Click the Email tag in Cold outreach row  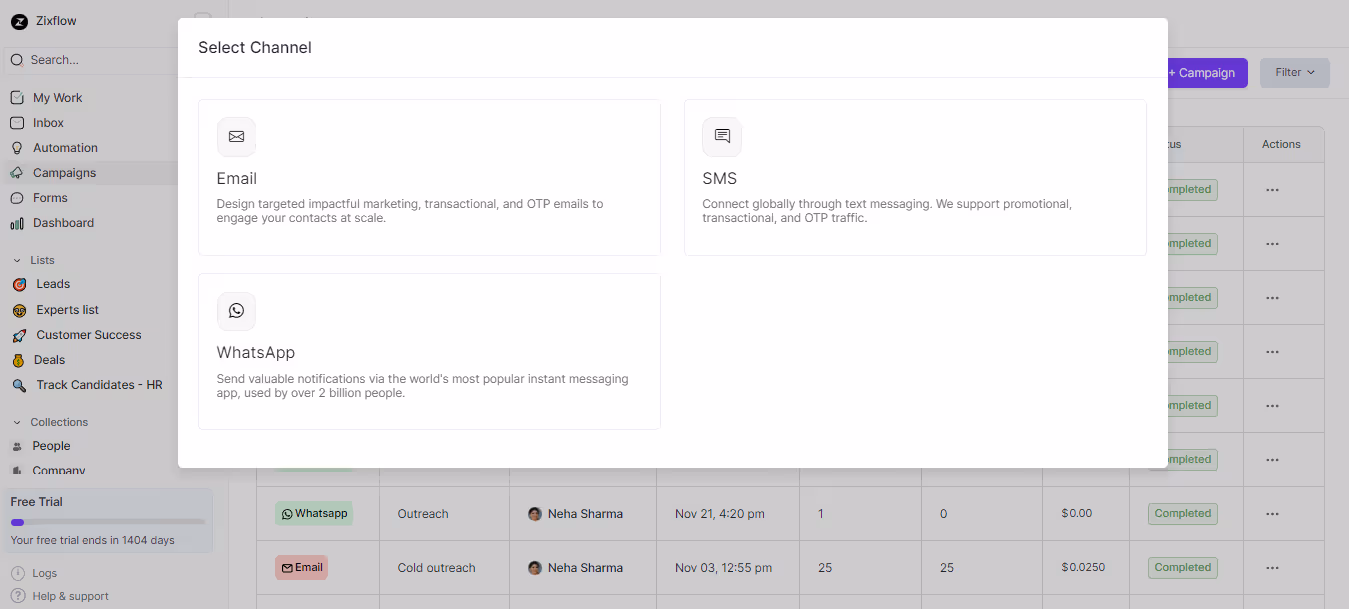(301, 568)
